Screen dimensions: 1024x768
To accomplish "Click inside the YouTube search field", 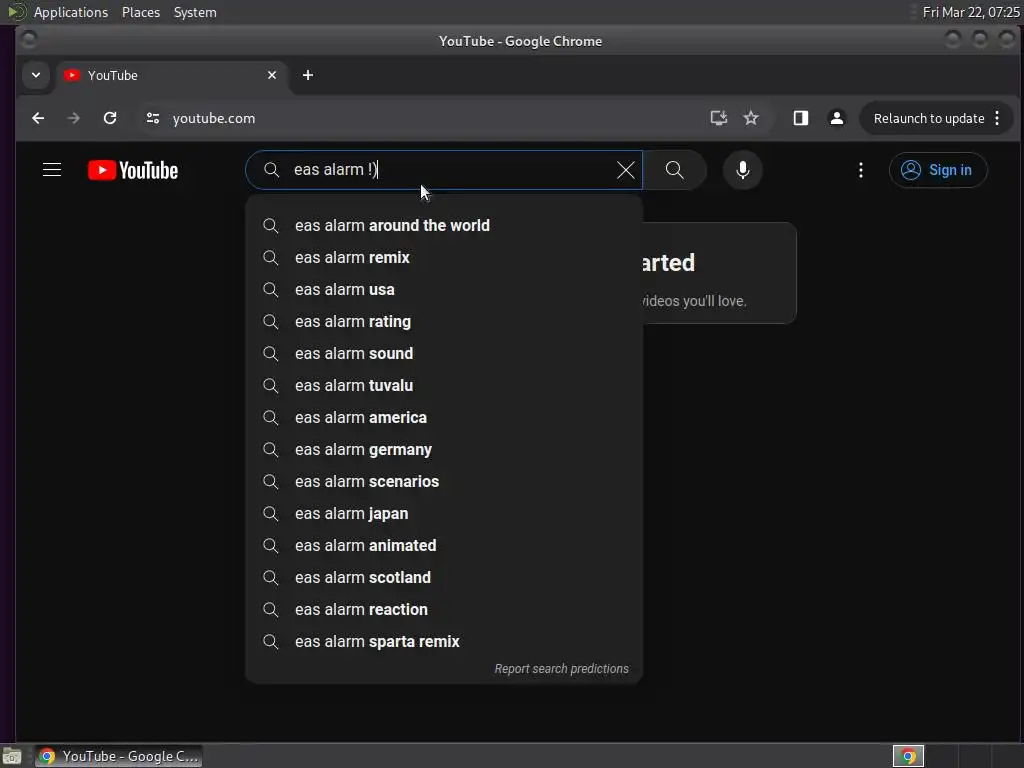I will (x=444, y=170).
